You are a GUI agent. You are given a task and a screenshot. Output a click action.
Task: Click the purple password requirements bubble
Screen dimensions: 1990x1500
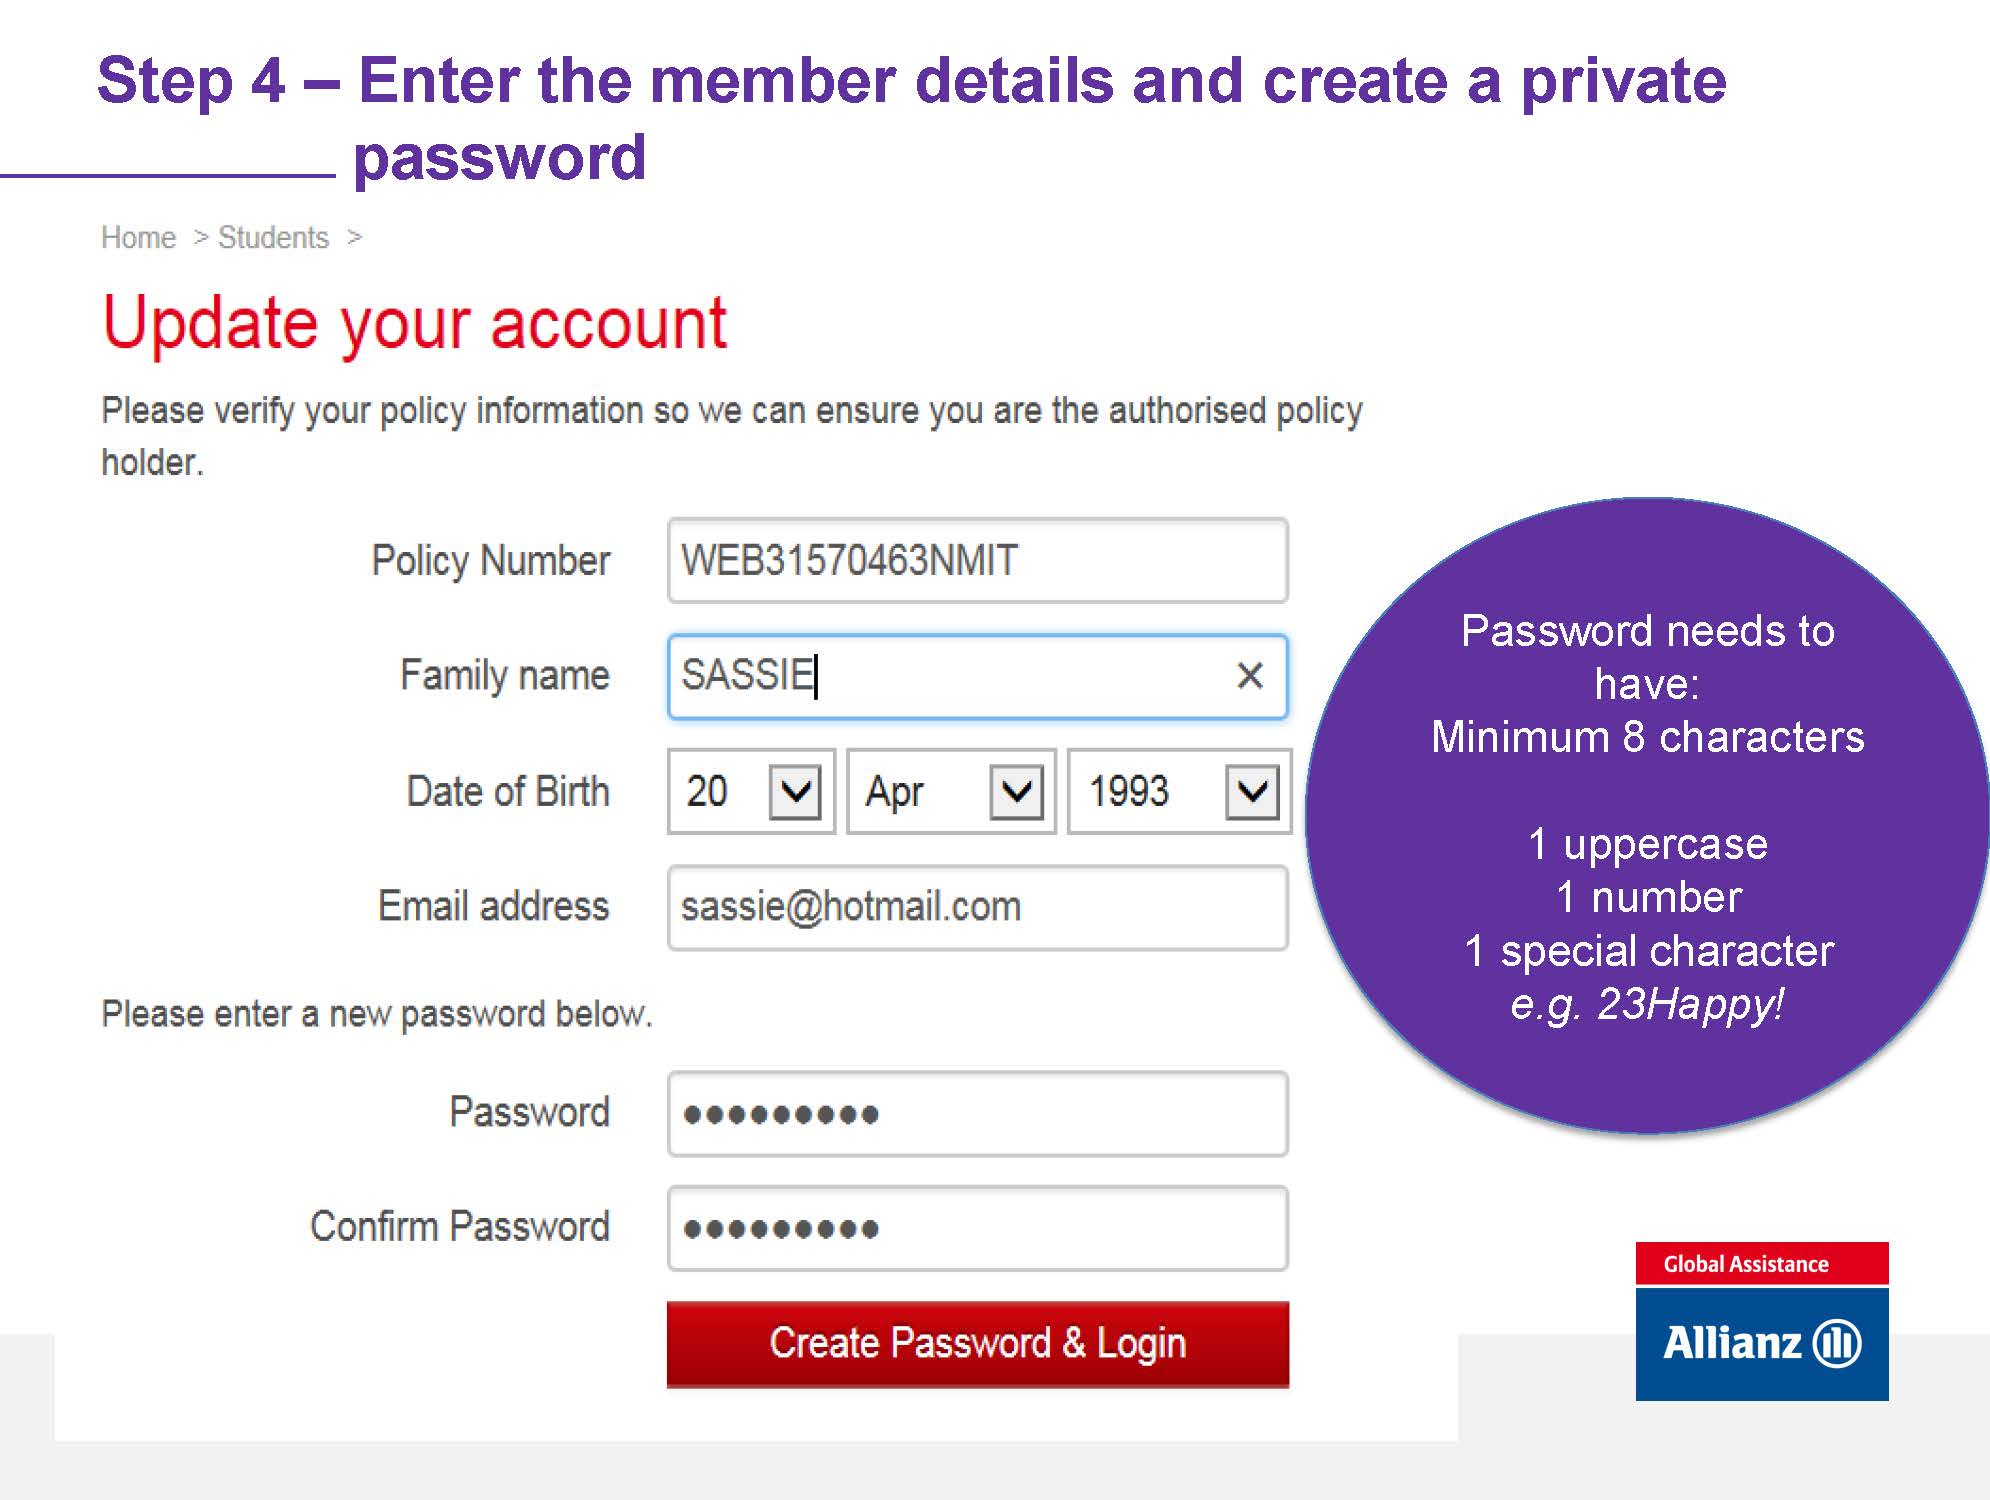[1647, 815]
